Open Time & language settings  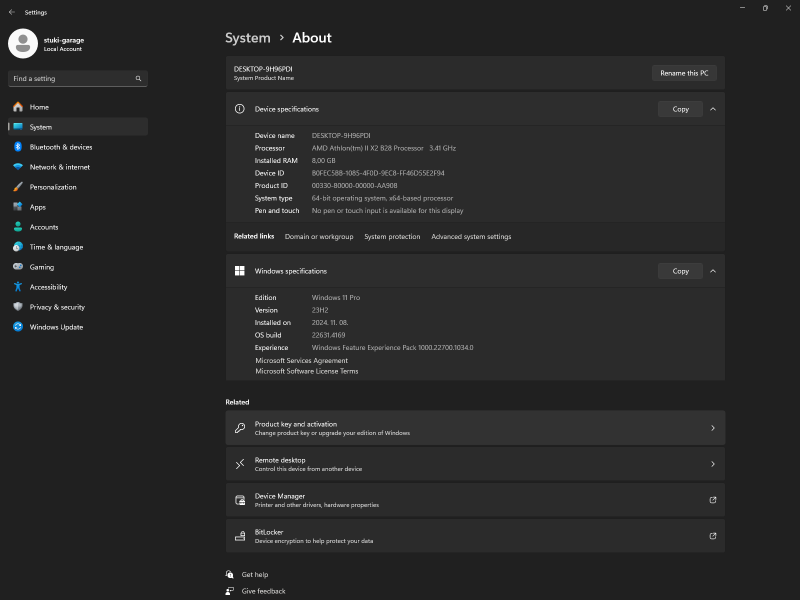pyautogui.click(x=78, y=247)
